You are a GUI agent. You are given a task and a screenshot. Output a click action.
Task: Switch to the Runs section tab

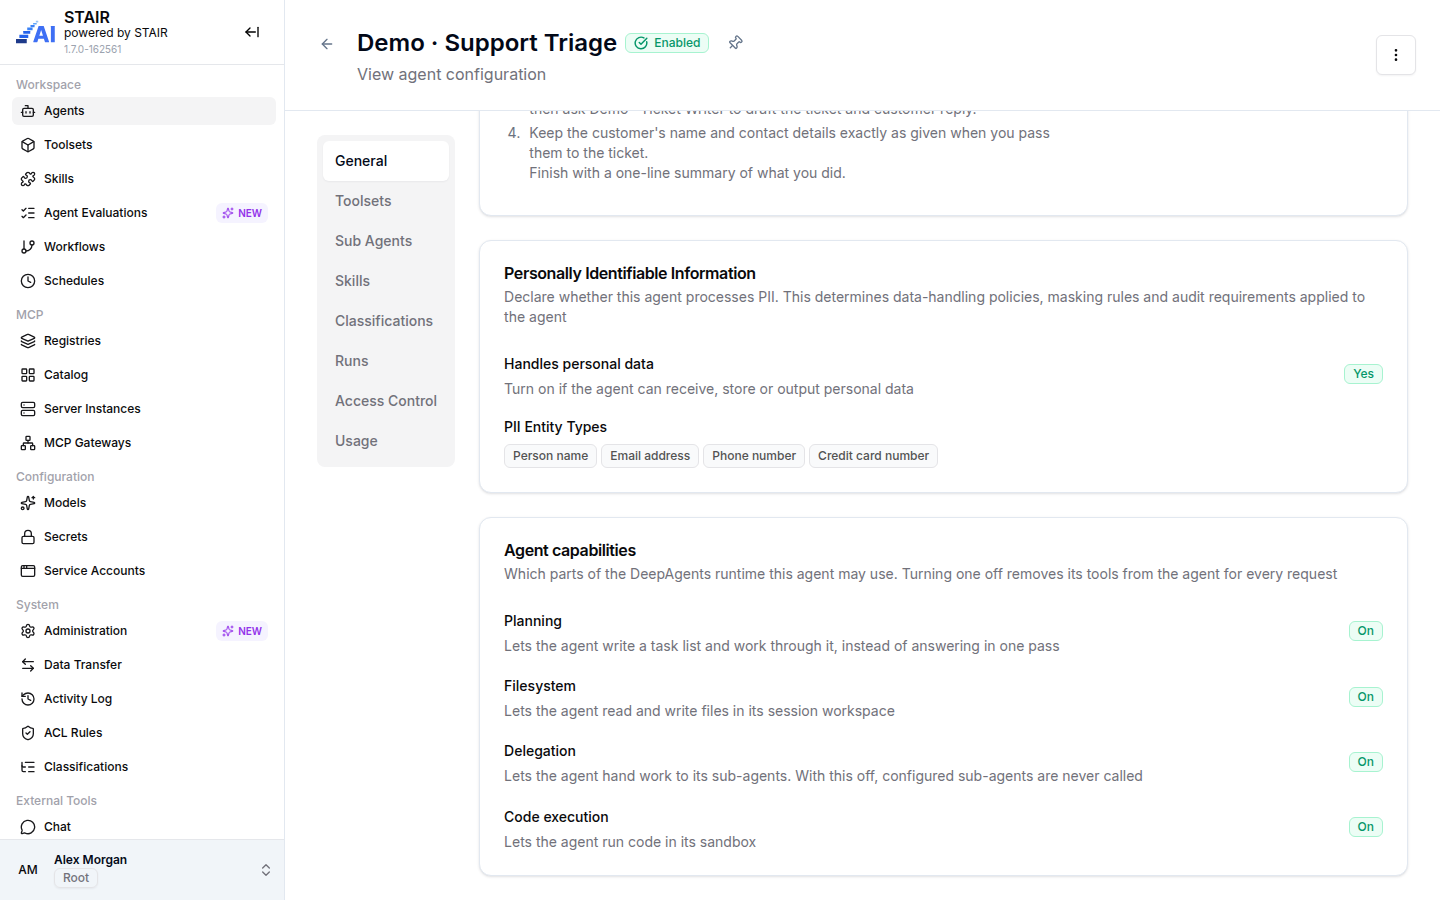[386, 361]
